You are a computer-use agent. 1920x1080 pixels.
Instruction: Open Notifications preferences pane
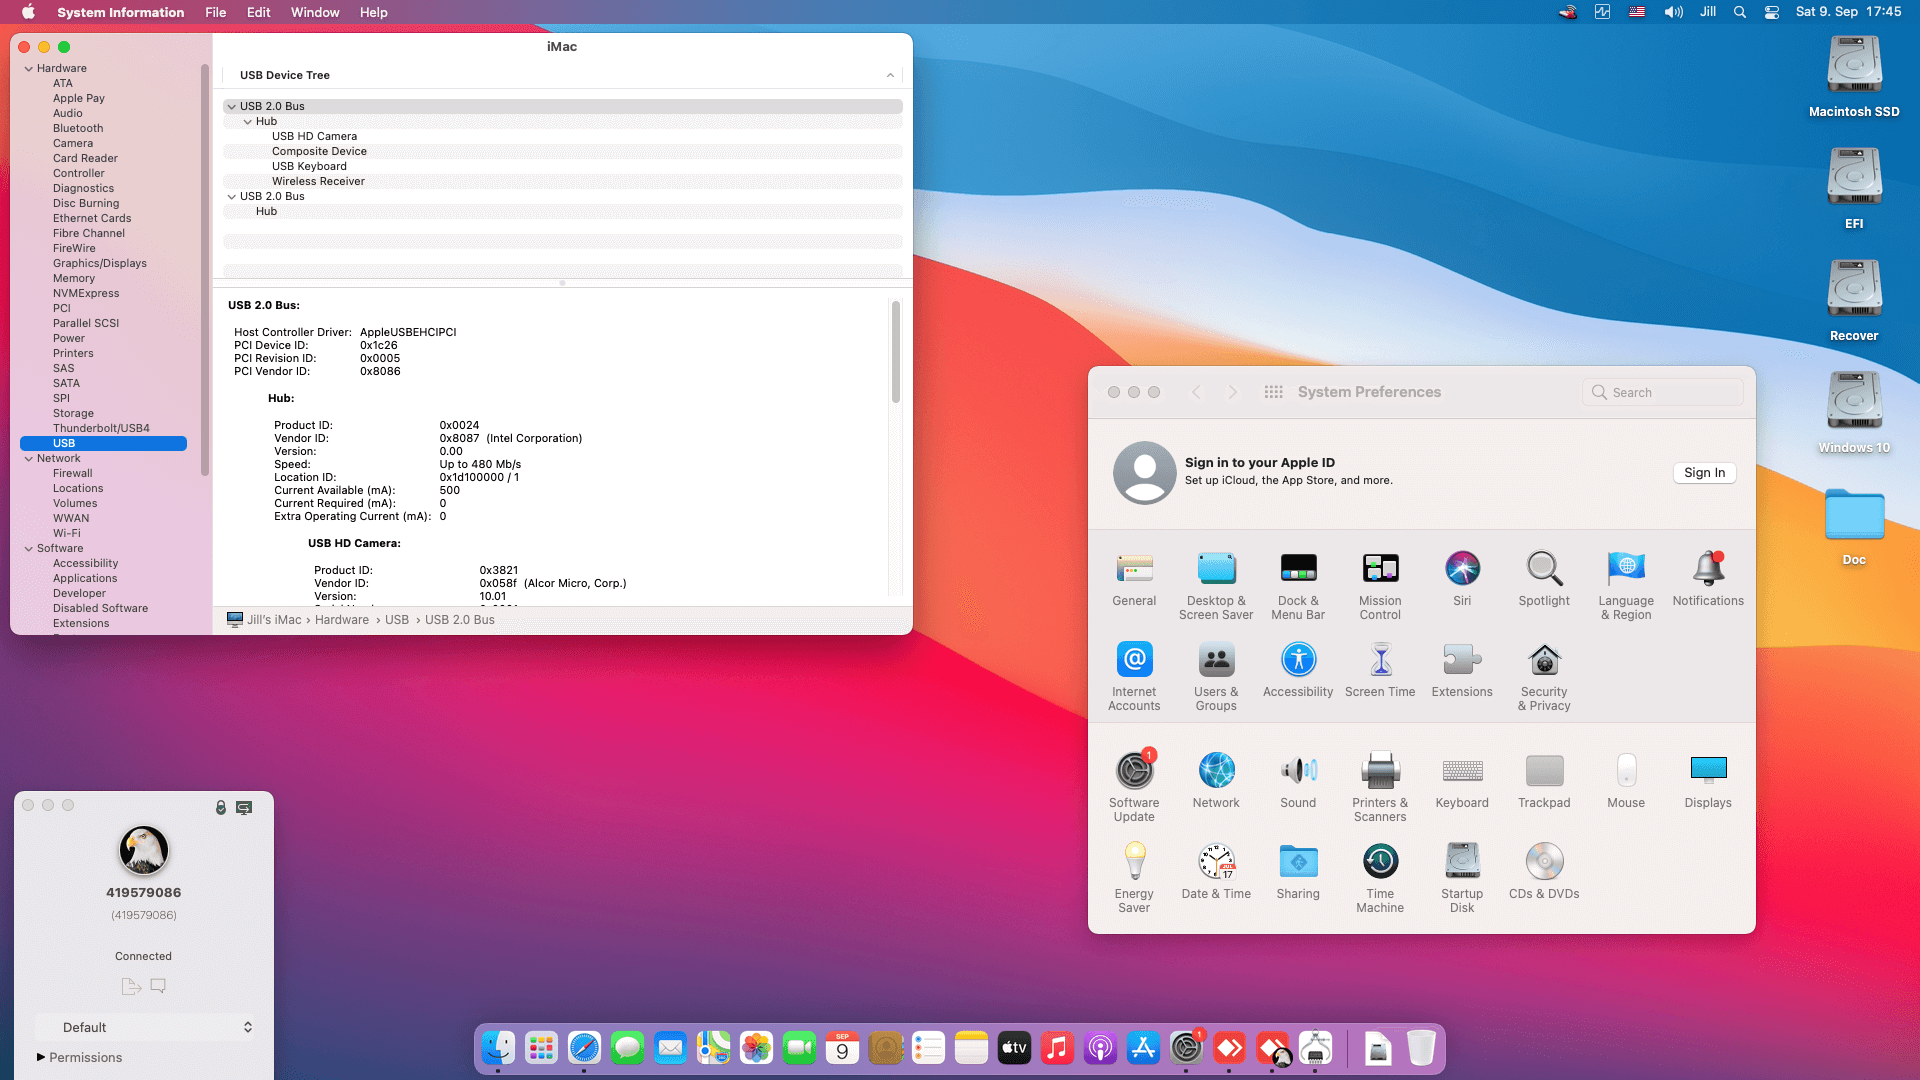1708,579
